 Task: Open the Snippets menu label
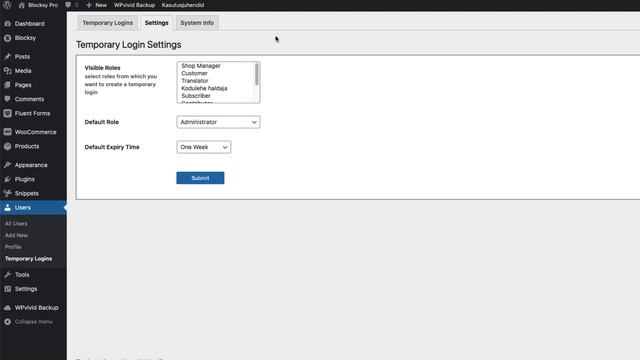tap(27, 193)
